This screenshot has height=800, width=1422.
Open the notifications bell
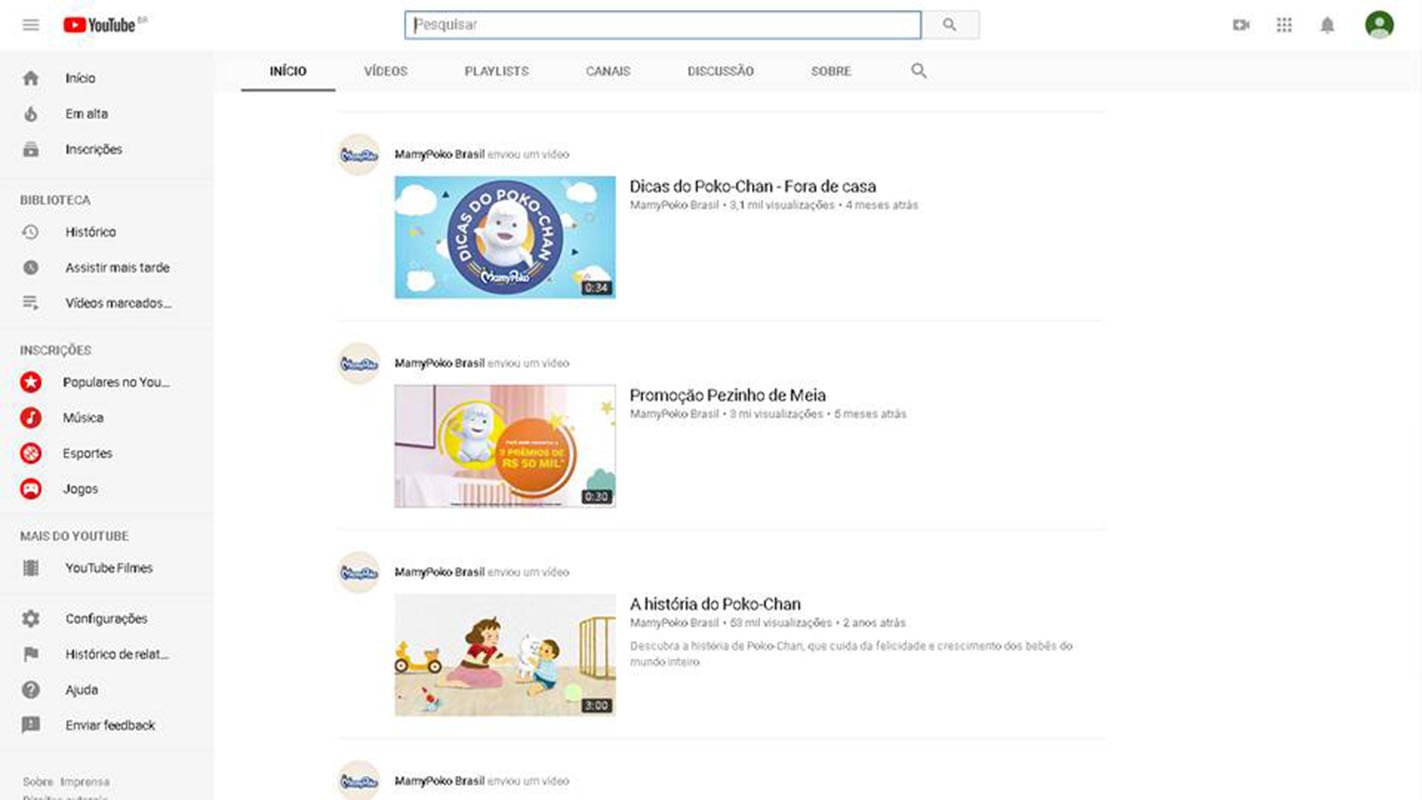pyautogui.click(x=1327, y=25)
